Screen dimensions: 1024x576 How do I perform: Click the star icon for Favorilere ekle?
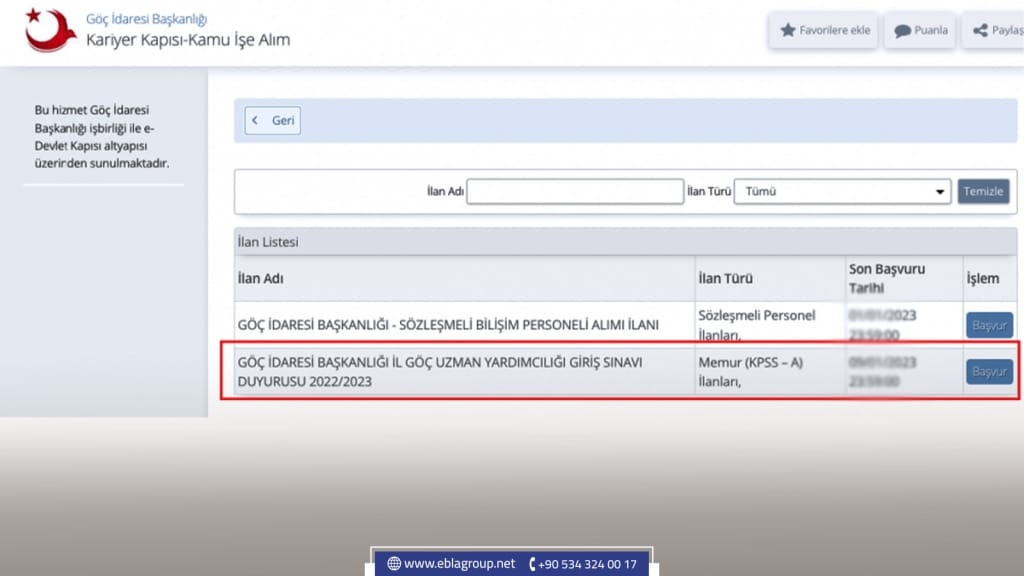(787, 30)
